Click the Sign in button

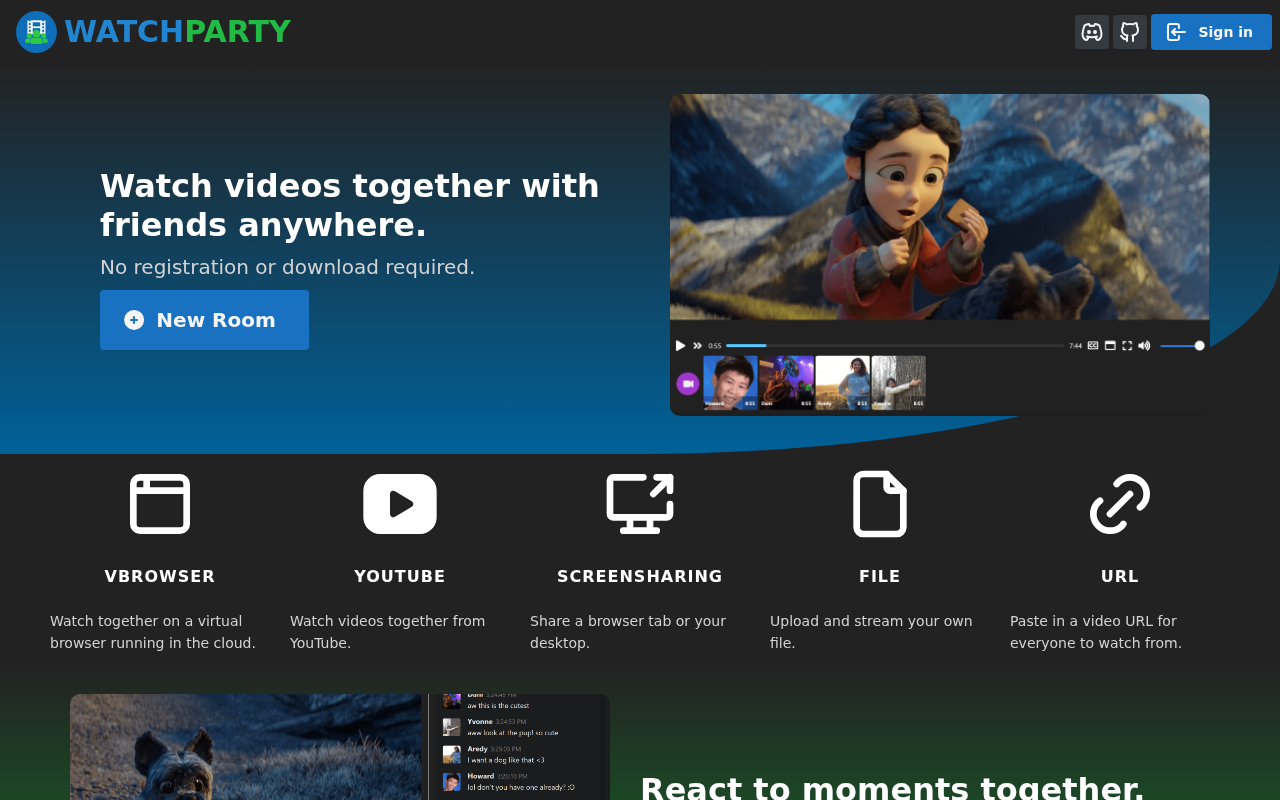click(1211, 32)
